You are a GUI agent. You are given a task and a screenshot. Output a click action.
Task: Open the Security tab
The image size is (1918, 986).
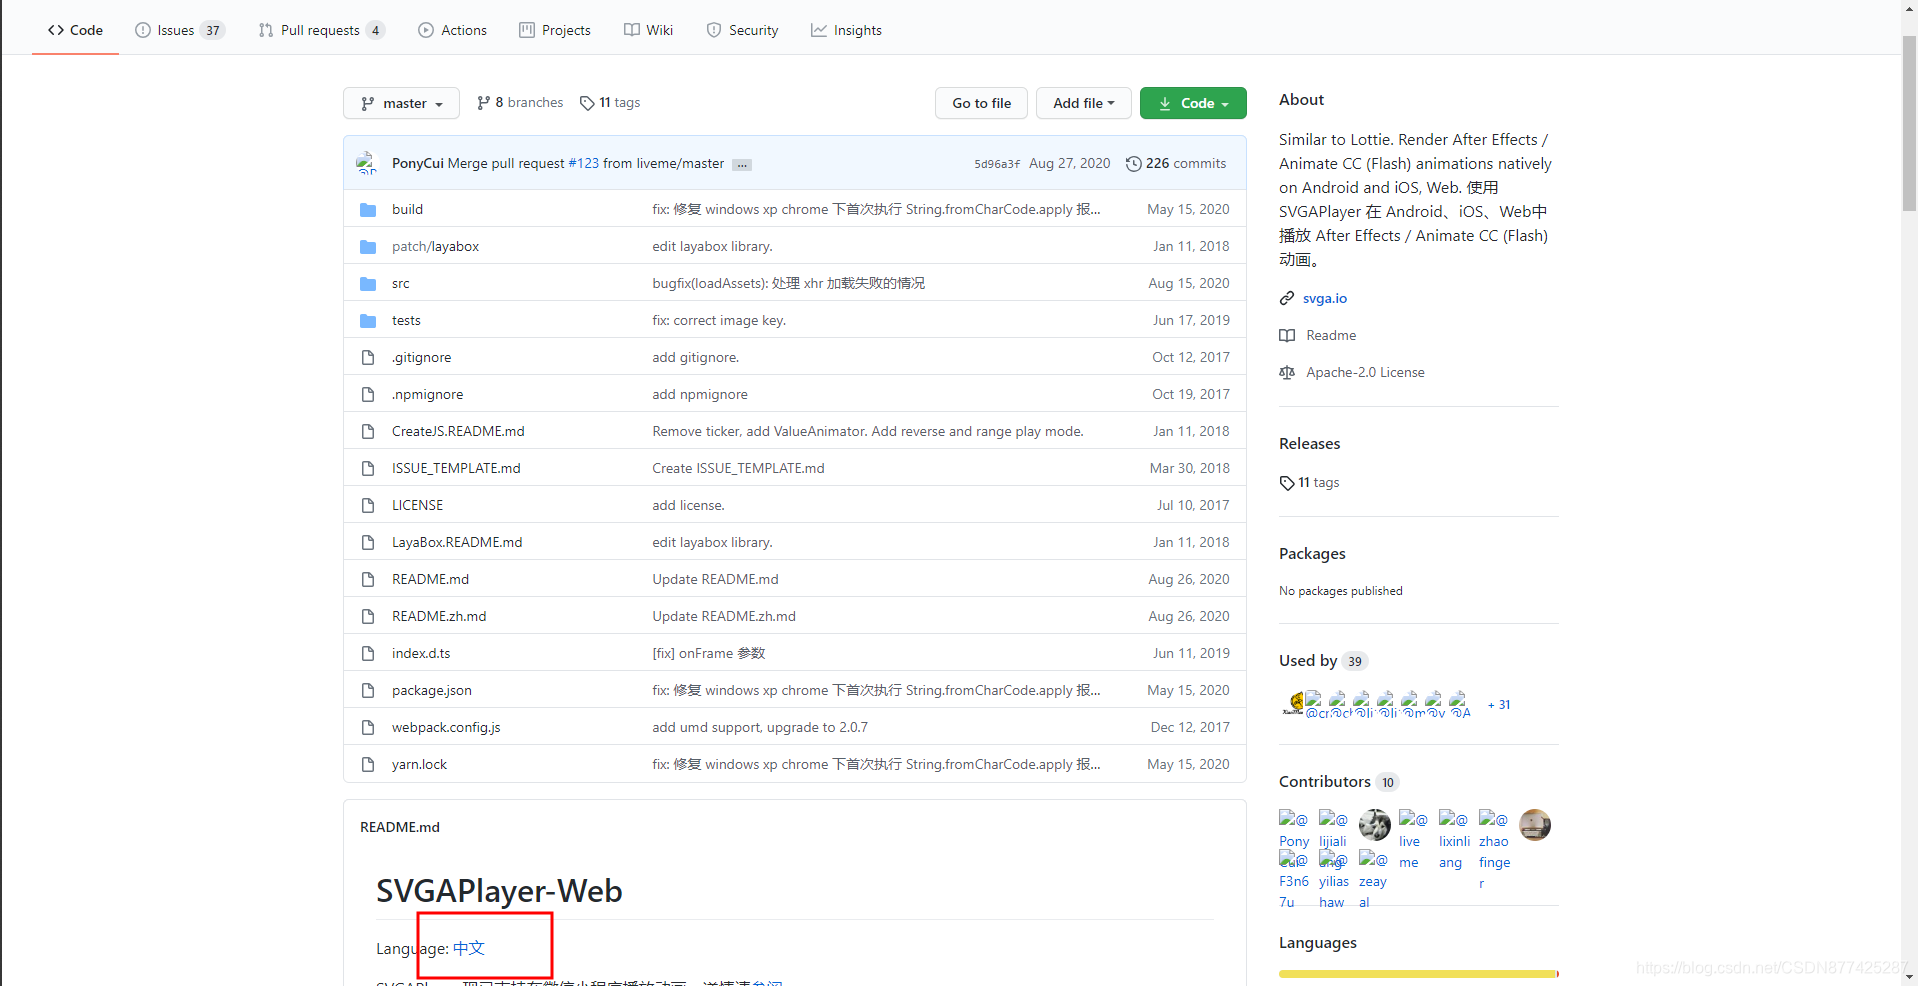[742, 30]
